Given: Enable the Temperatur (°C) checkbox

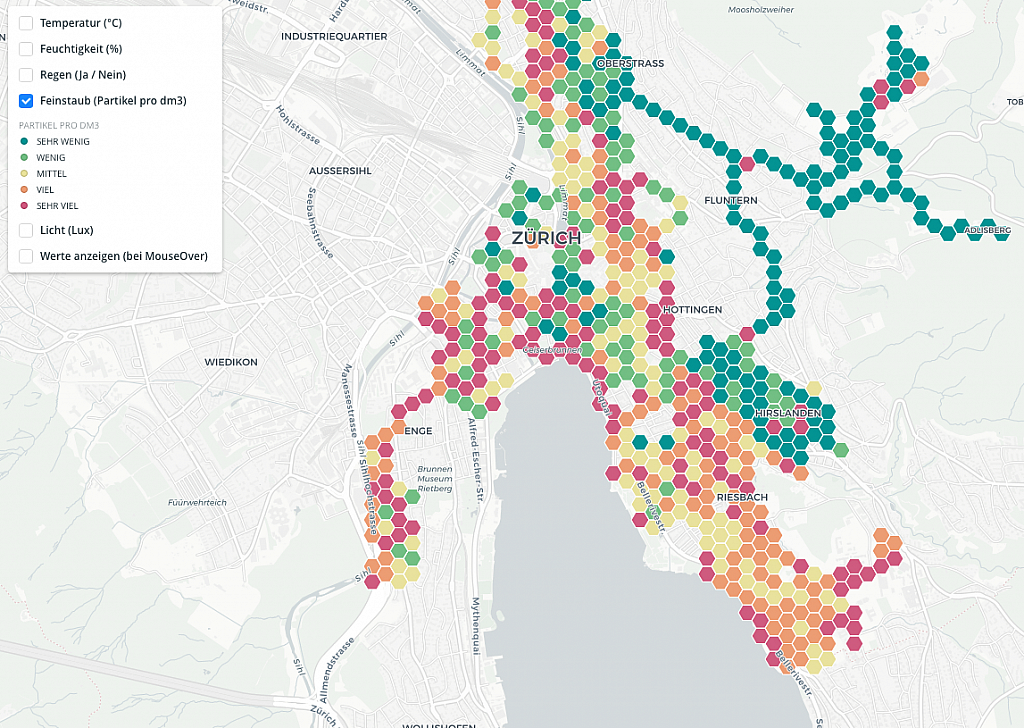Looking at the screenshot, I should coord(27,23).
